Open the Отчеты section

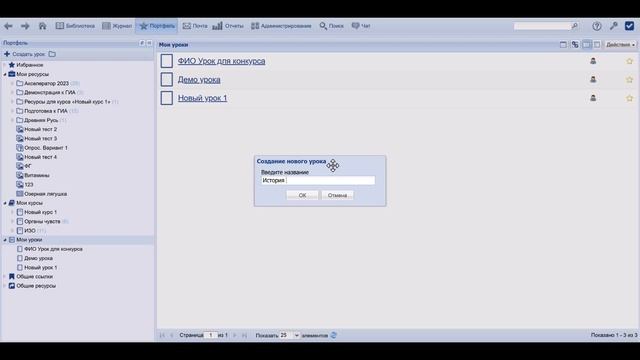pyautogui.click(x=228, y=26)
